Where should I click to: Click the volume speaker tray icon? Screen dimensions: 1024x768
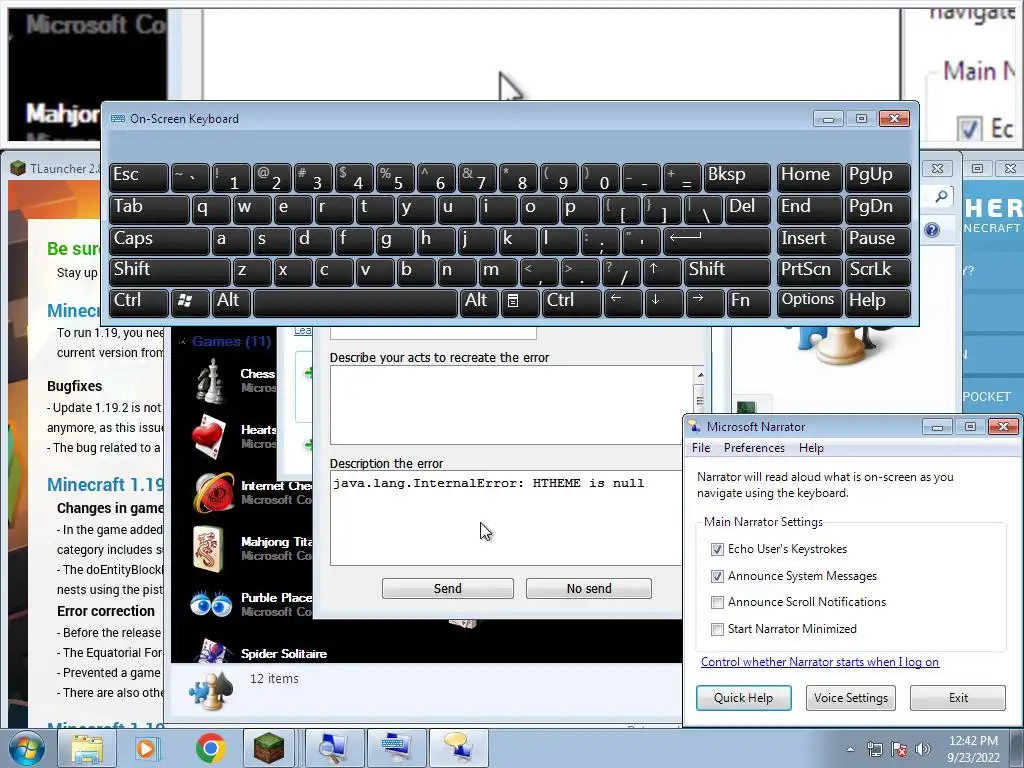coord(923,749)
